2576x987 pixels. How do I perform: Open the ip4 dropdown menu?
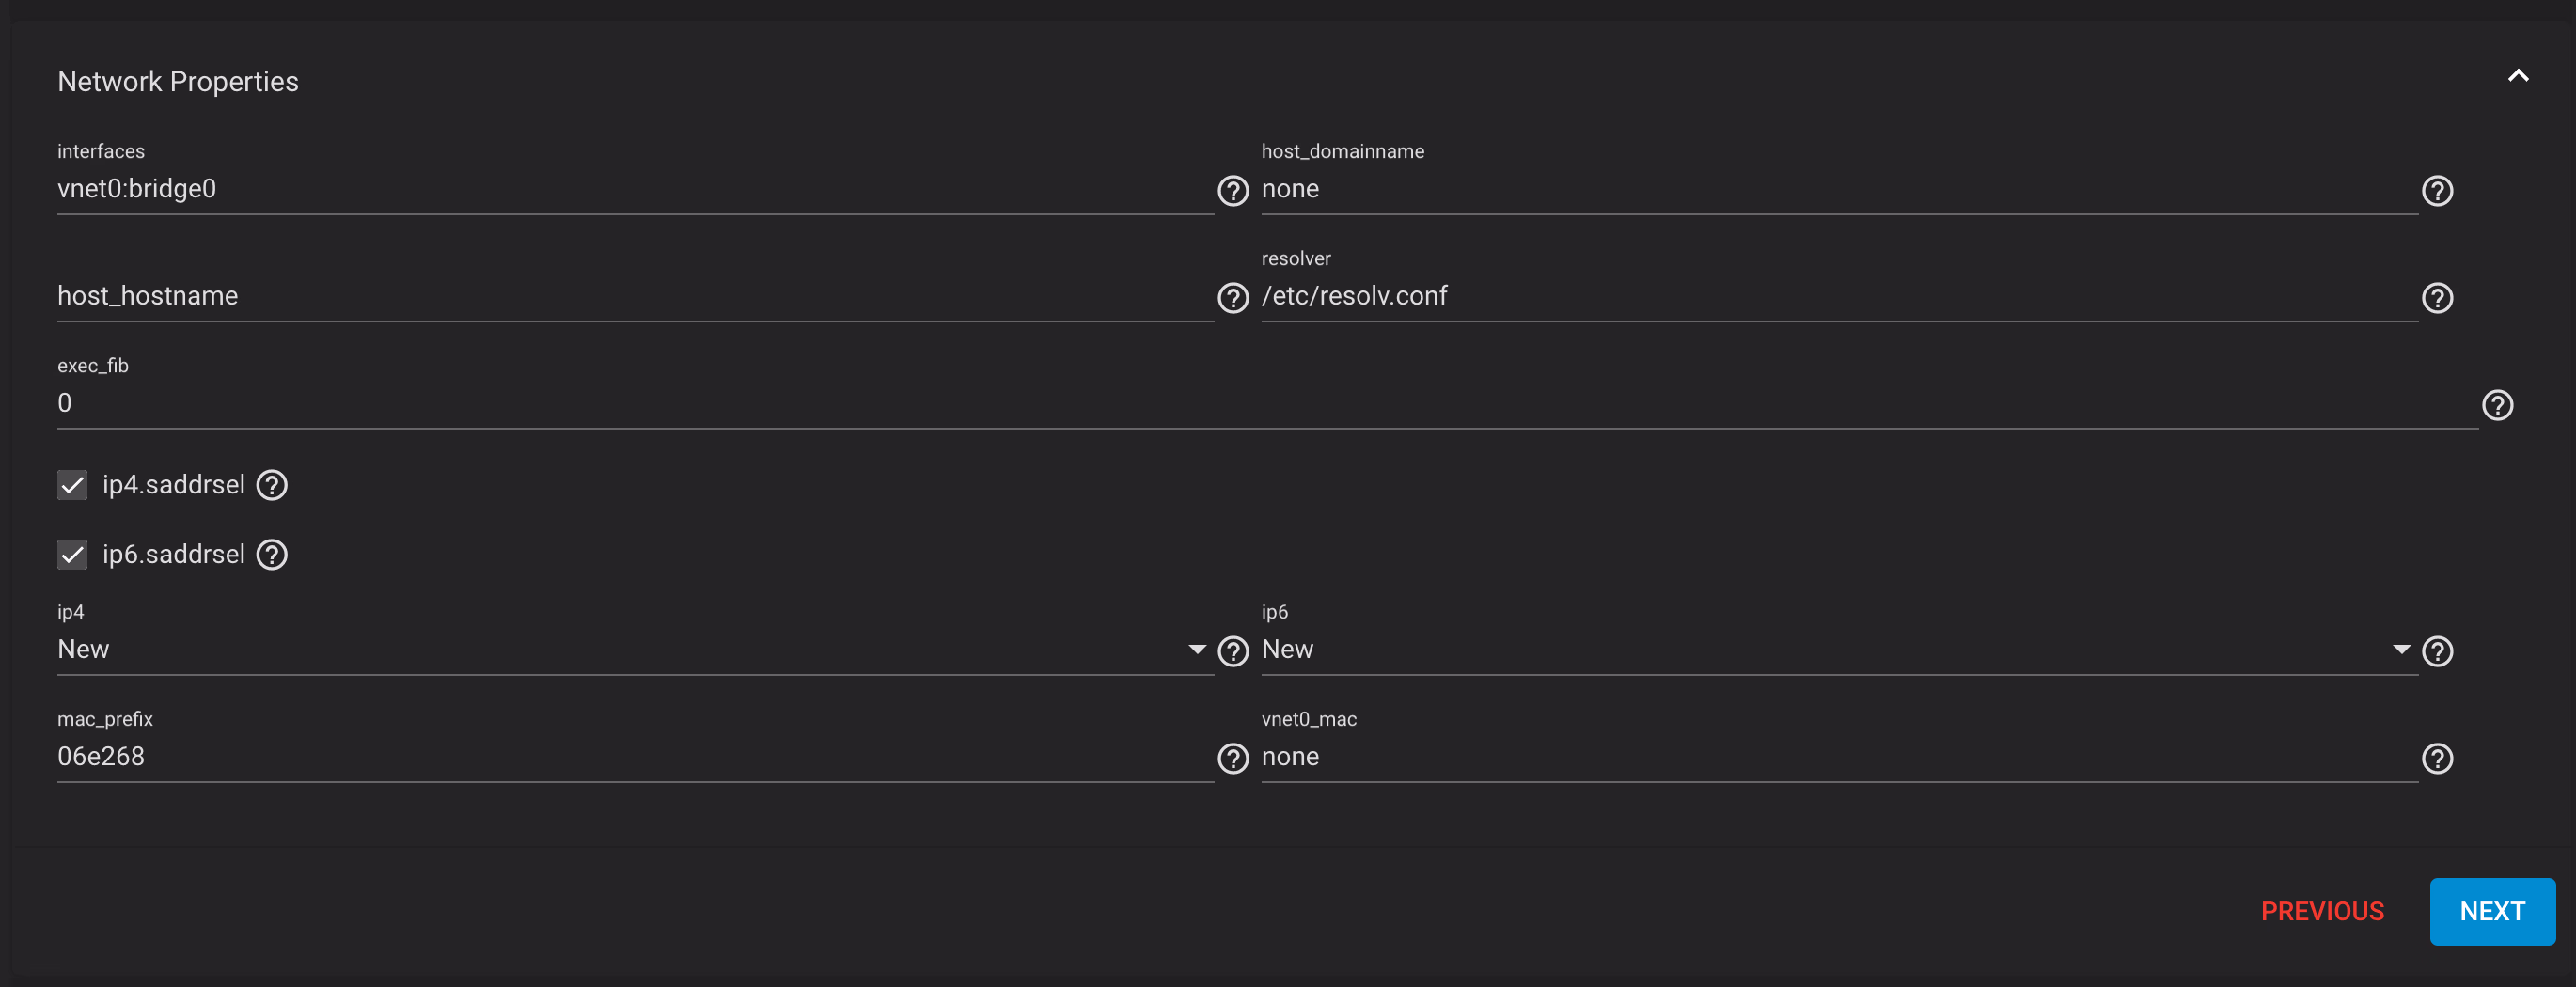[x=630, y=650]
